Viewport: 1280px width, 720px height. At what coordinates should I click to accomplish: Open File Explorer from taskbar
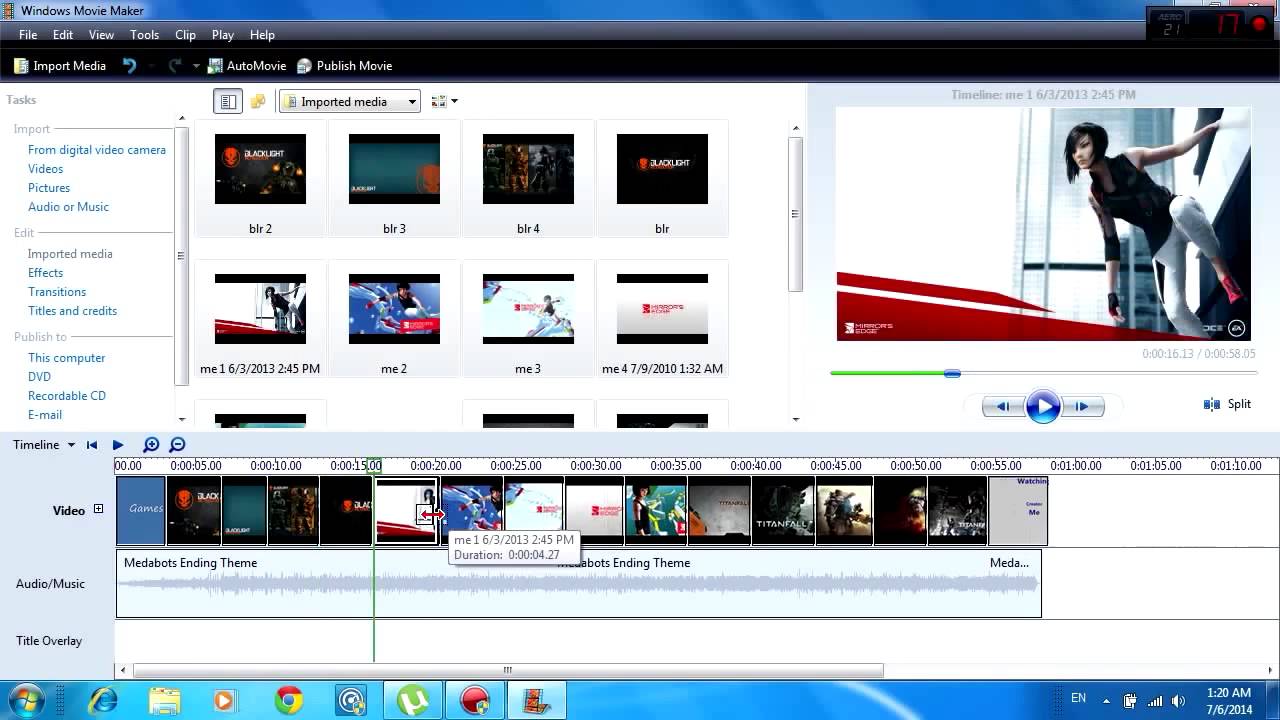(x=165, y=700)
